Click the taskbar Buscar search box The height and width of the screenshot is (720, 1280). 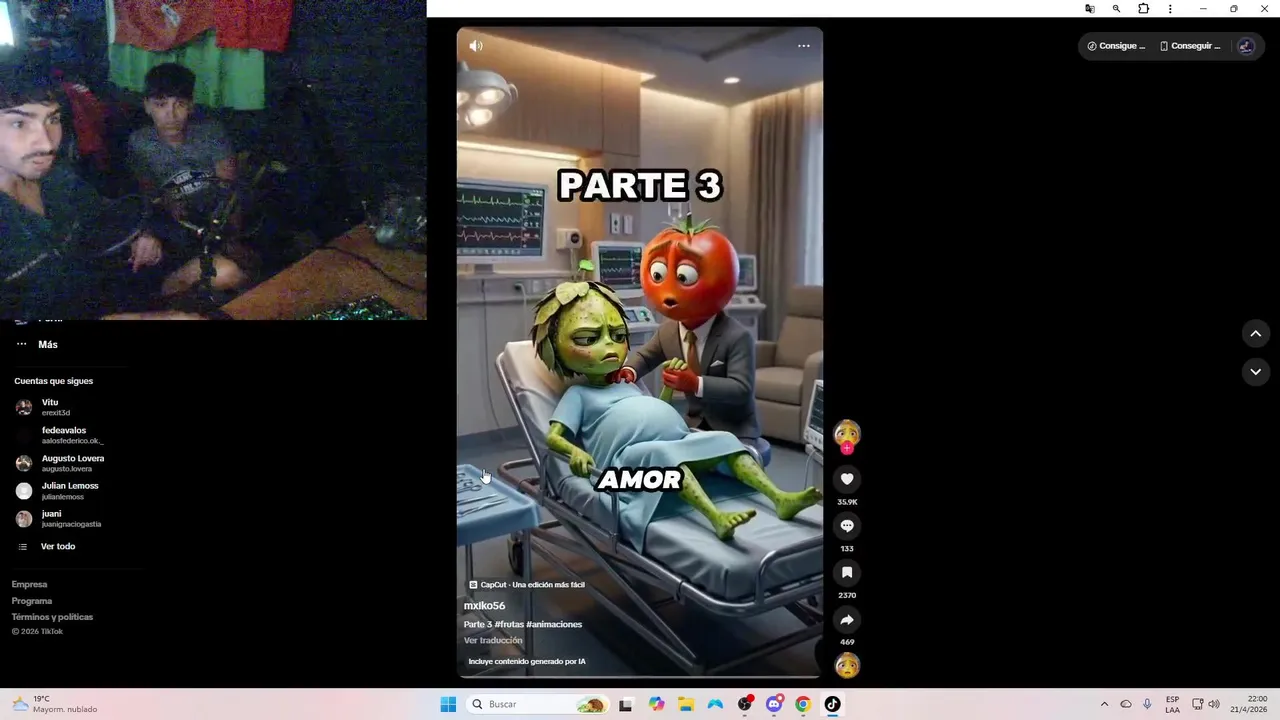(538, 704)
